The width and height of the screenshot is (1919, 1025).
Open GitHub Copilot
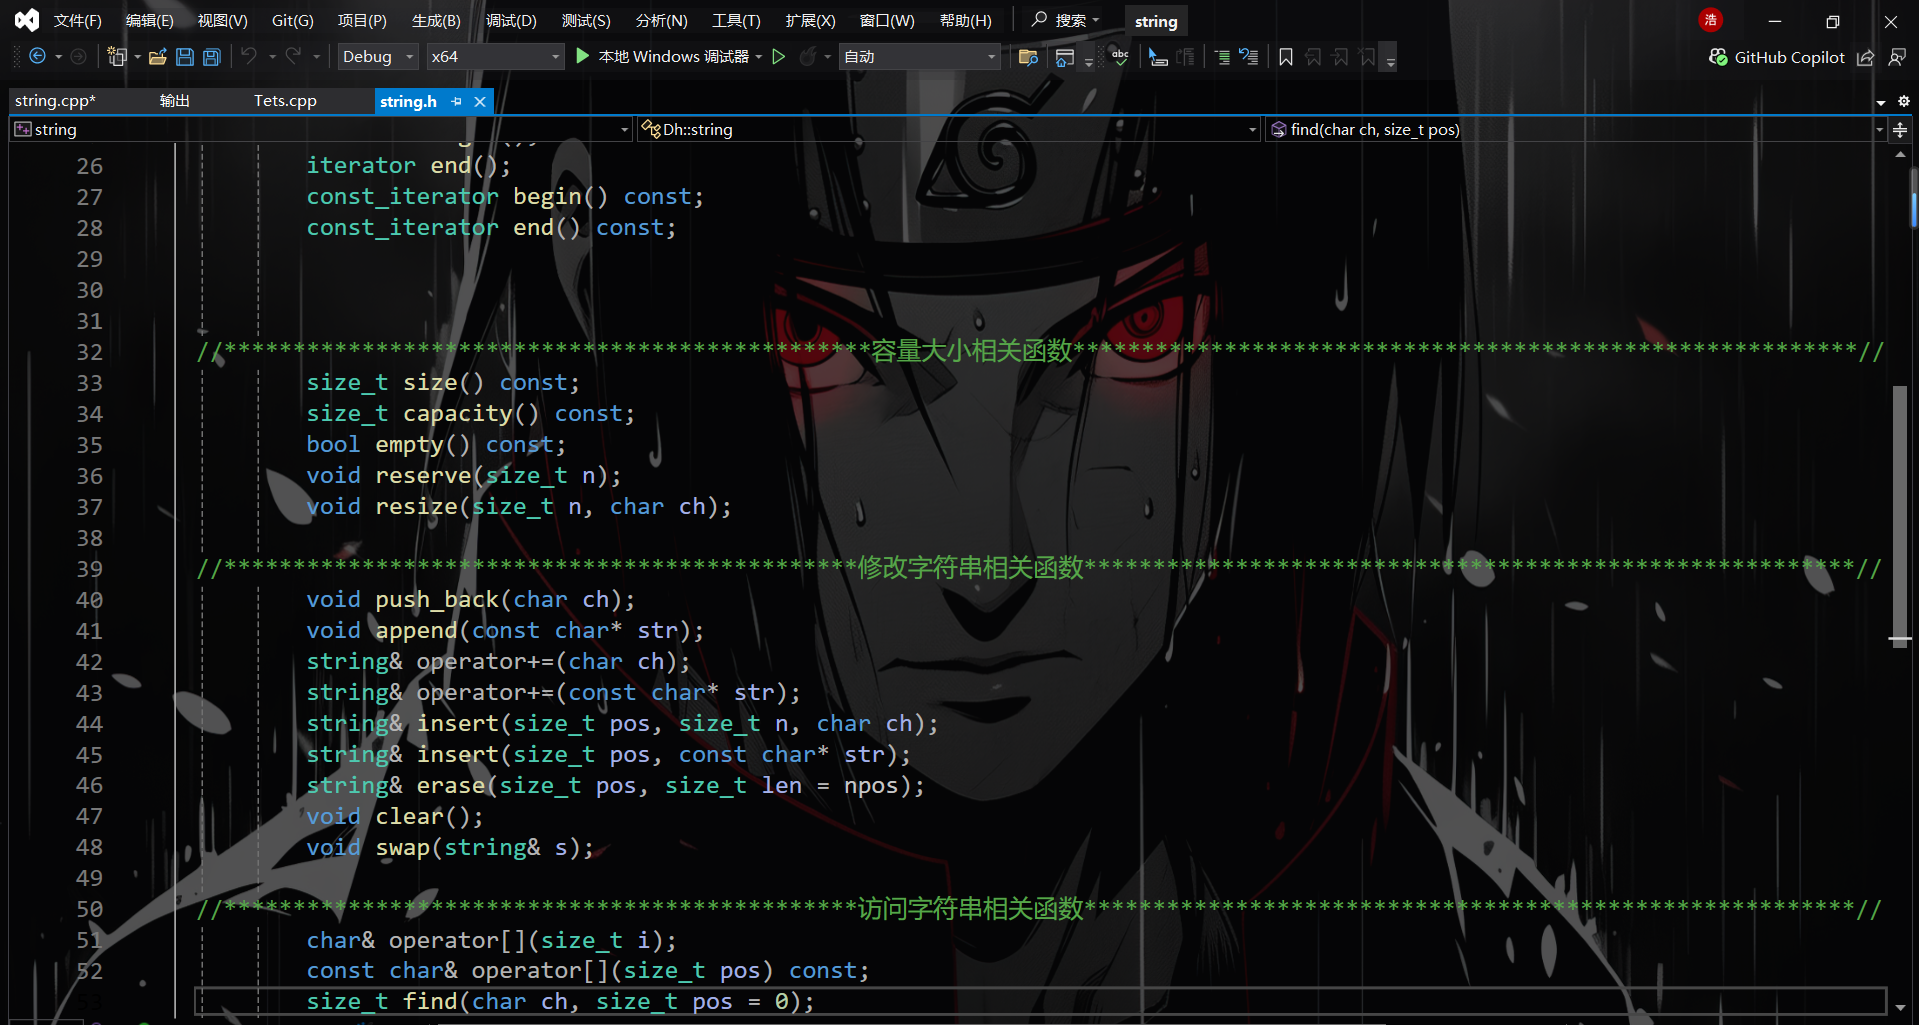(x=1777, y=58)
